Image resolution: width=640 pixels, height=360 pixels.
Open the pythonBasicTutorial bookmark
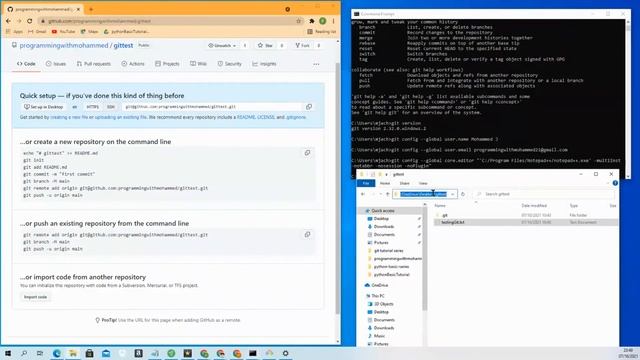pos(127,31)
